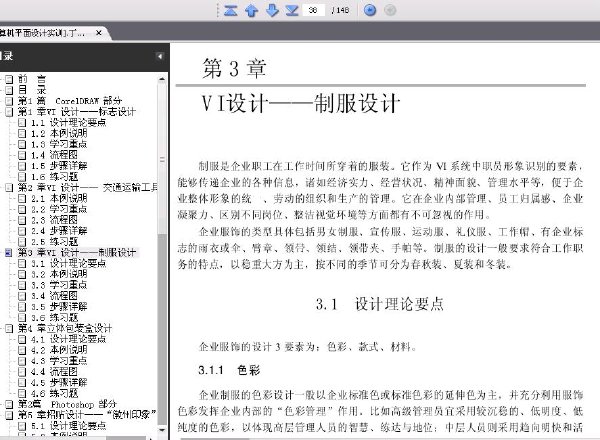Open bookmark 前 言
This screenshot has width=600, height=440.
[32, 79]
